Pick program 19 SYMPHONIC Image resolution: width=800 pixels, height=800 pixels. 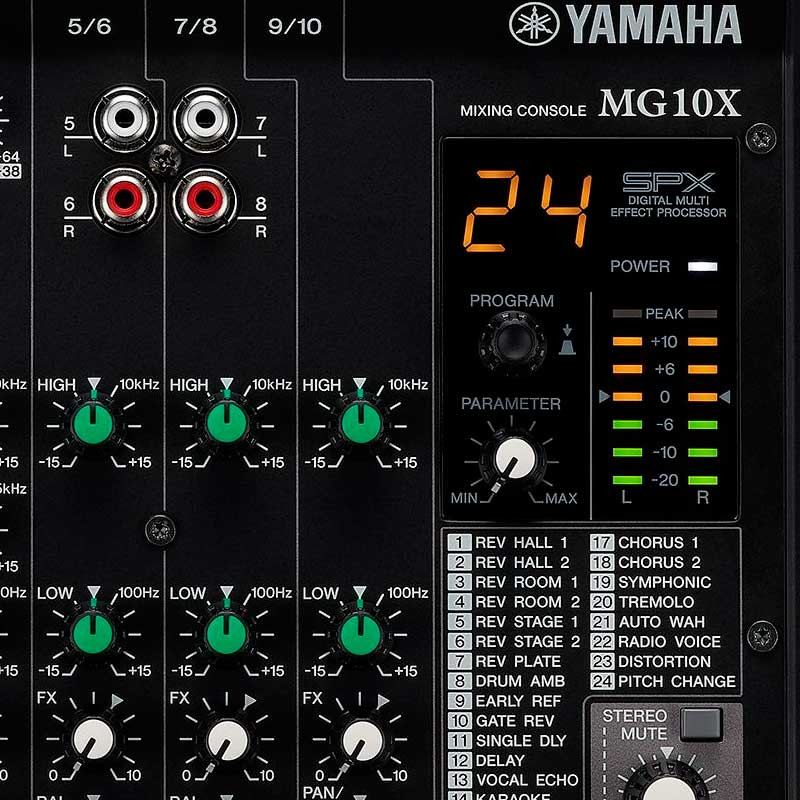[x=651, y=582]
